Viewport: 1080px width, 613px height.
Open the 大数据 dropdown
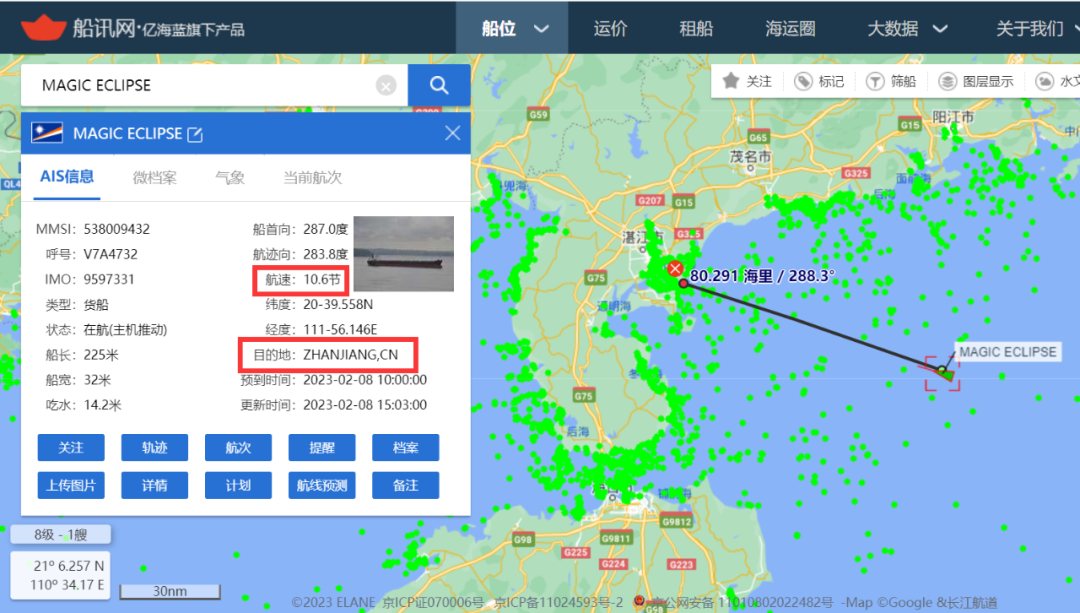tap(901, 28)
